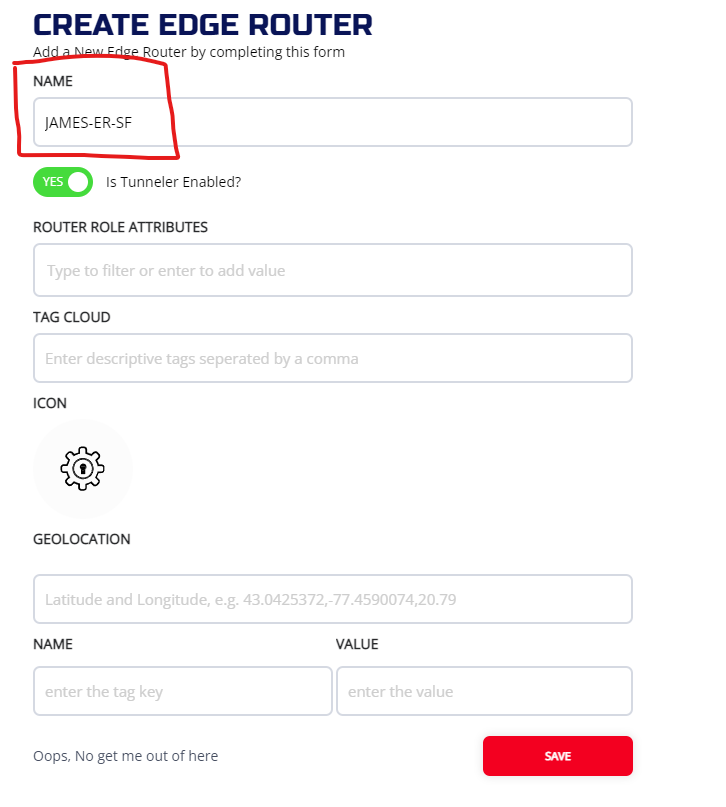This screenshot has width=726, height=807.
Task: Click the VALUE label above the value field
Action: point(357,644)
